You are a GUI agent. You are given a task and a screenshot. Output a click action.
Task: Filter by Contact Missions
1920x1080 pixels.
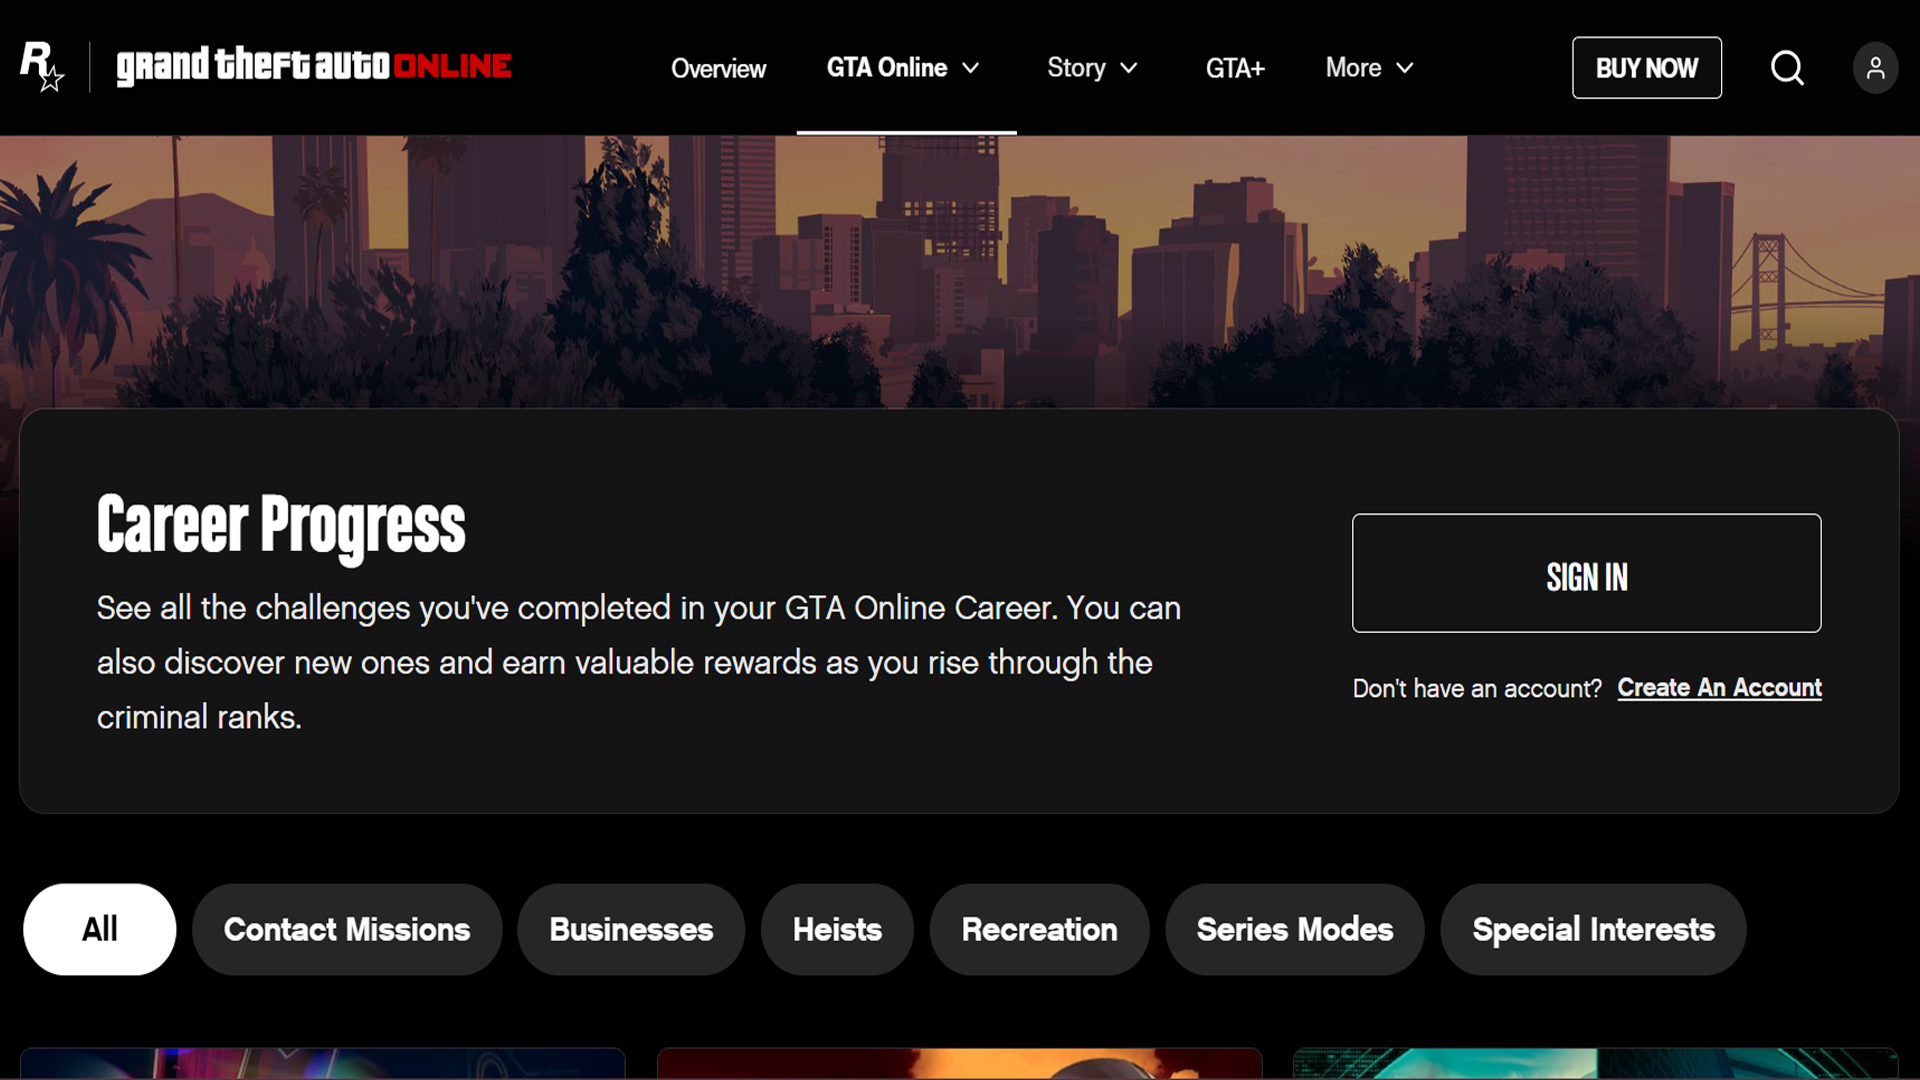(347, 929)
